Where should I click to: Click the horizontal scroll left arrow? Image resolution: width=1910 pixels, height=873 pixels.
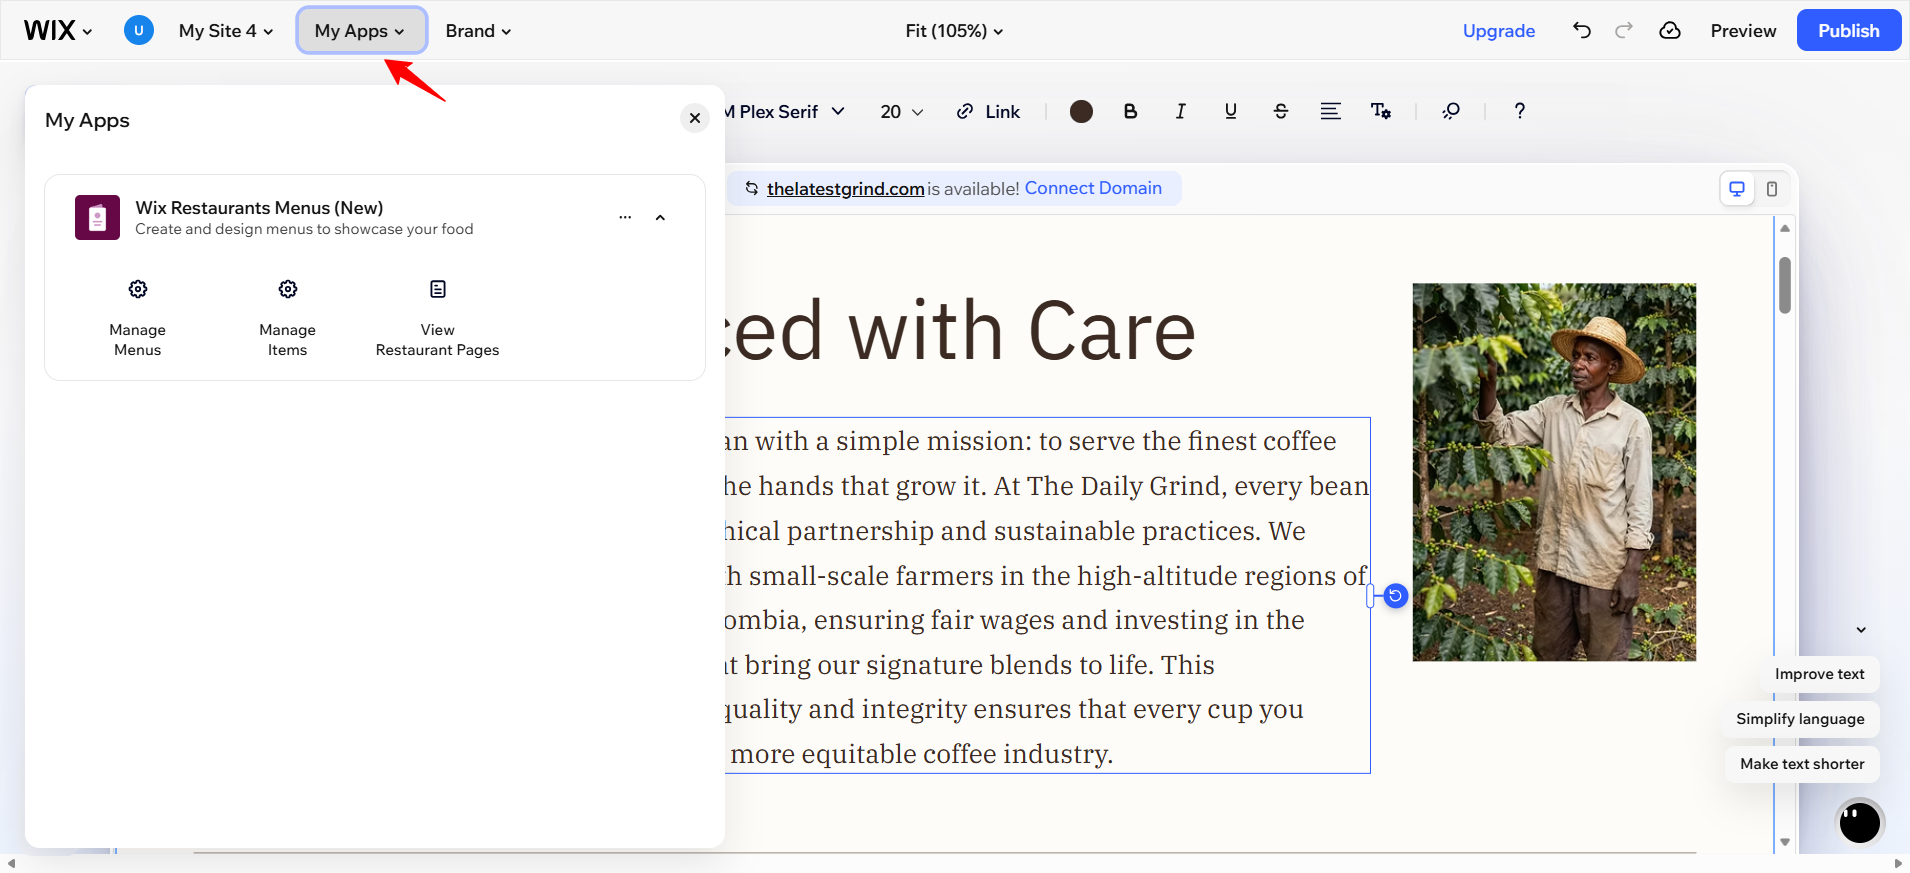11,864
